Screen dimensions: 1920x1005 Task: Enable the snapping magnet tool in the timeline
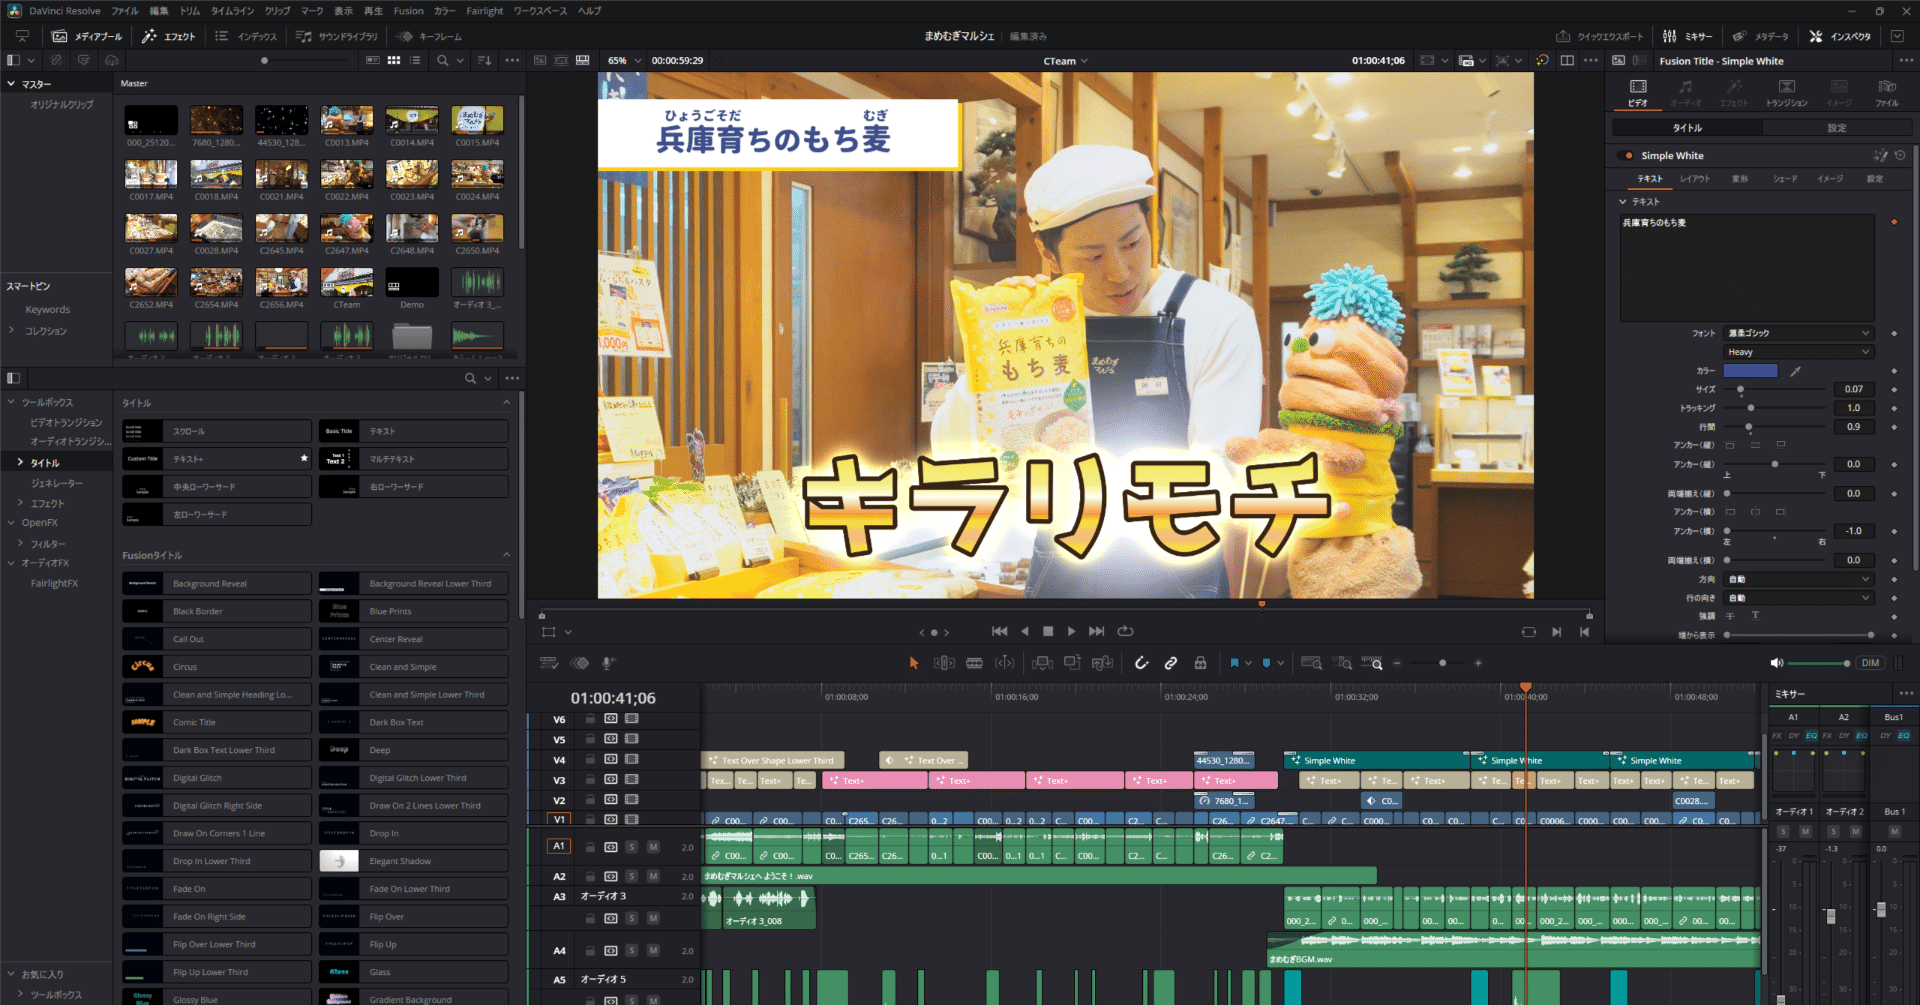[x=1141, y=662]
